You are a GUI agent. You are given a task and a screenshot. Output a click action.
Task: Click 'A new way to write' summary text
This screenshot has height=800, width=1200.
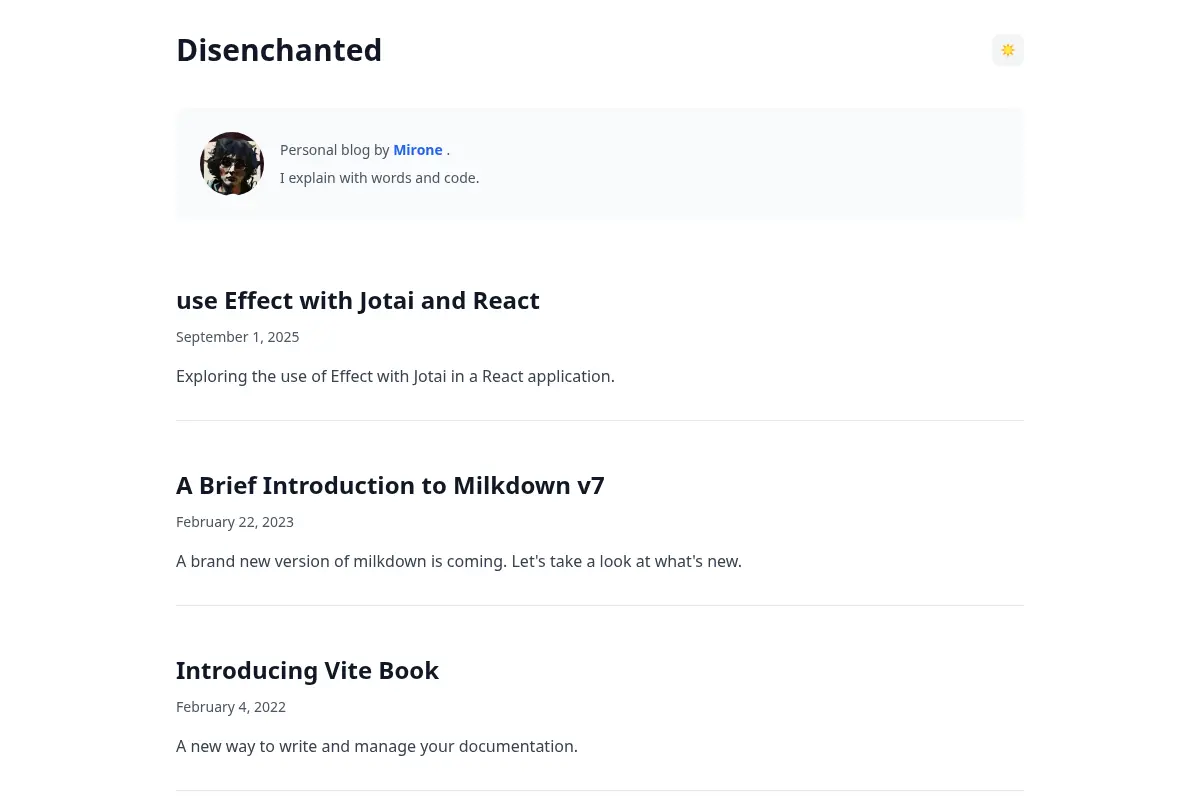pyautogui.click(x=377, y=747)
